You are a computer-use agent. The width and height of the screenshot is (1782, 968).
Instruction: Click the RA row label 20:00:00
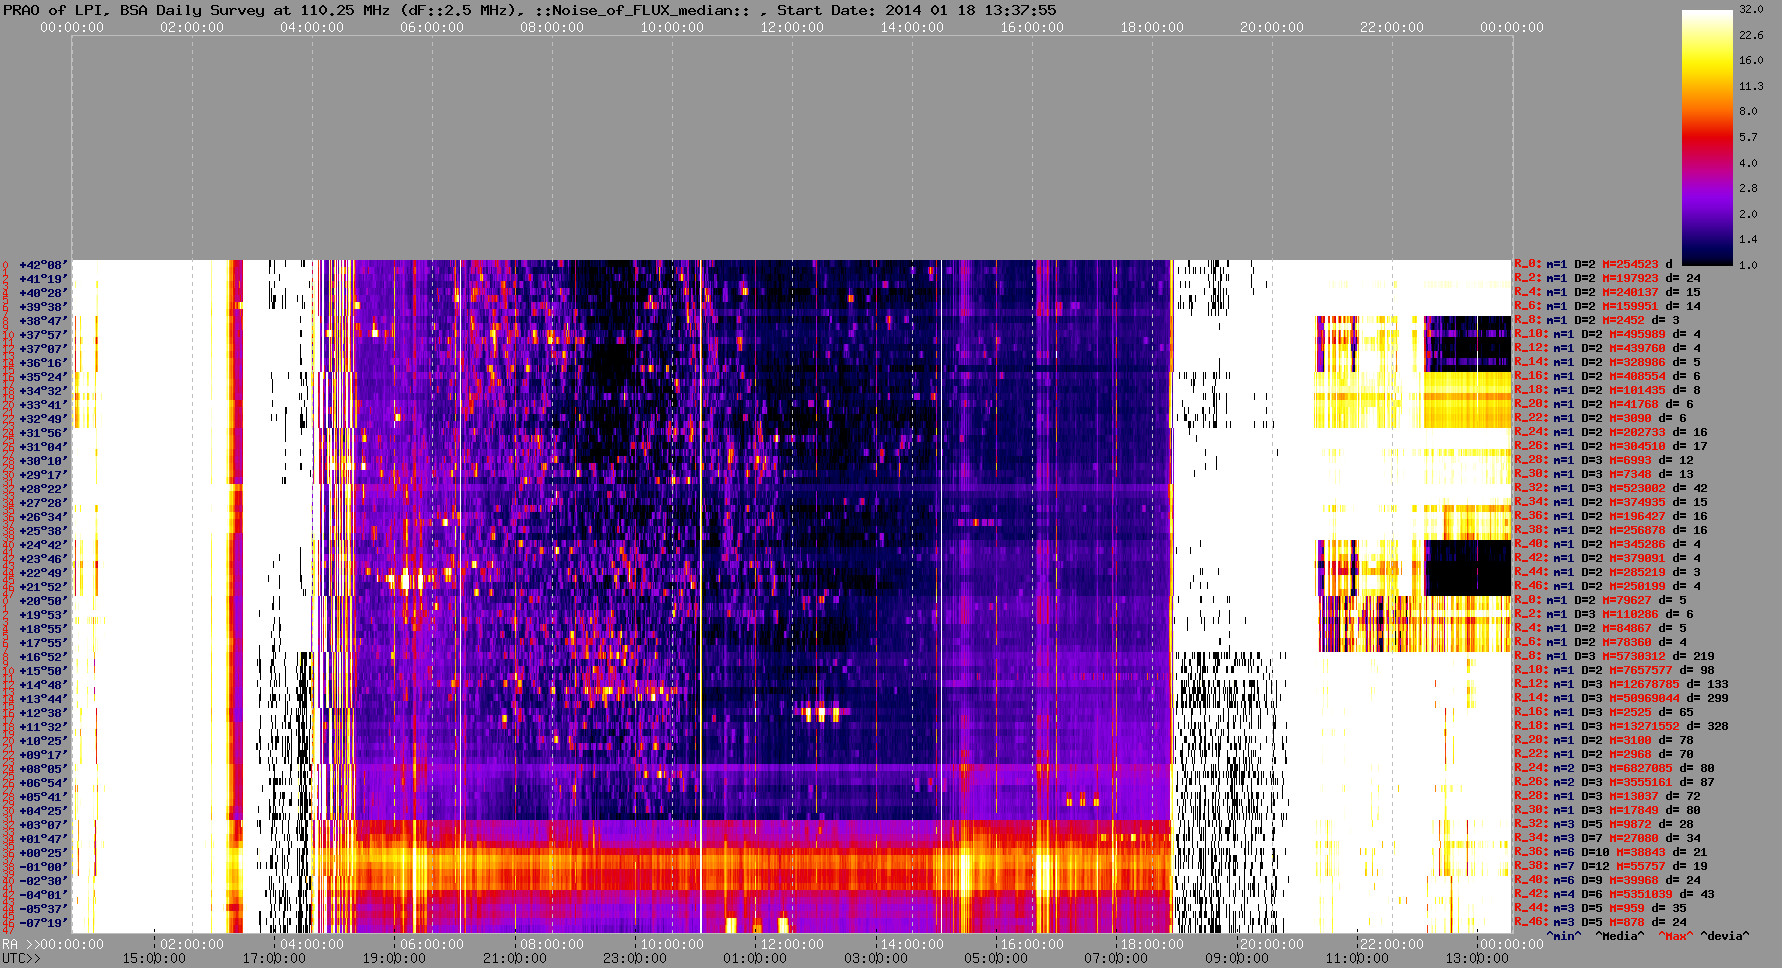1272,944
